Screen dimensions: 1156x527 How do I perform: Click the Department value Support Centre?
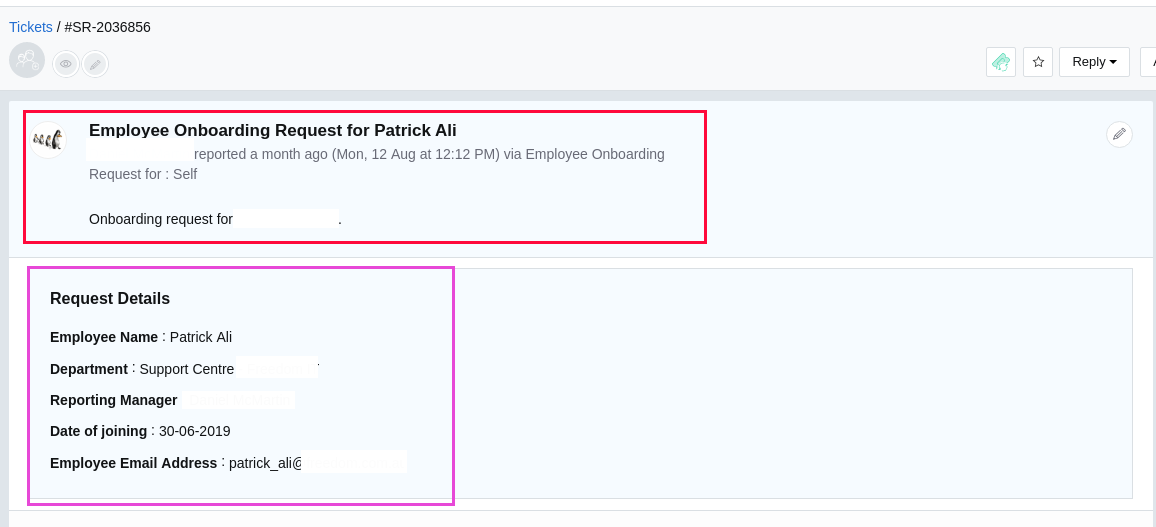187,369
